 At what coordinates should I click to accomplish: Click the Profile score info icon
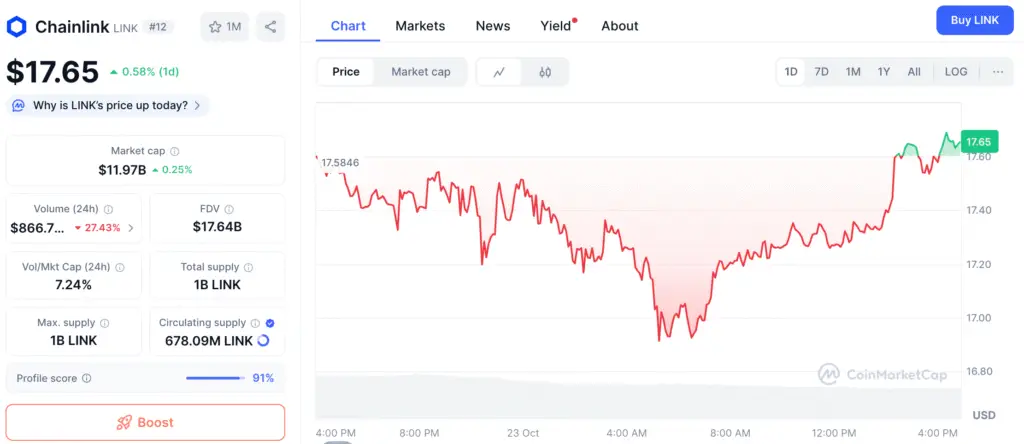coord(87,378)
